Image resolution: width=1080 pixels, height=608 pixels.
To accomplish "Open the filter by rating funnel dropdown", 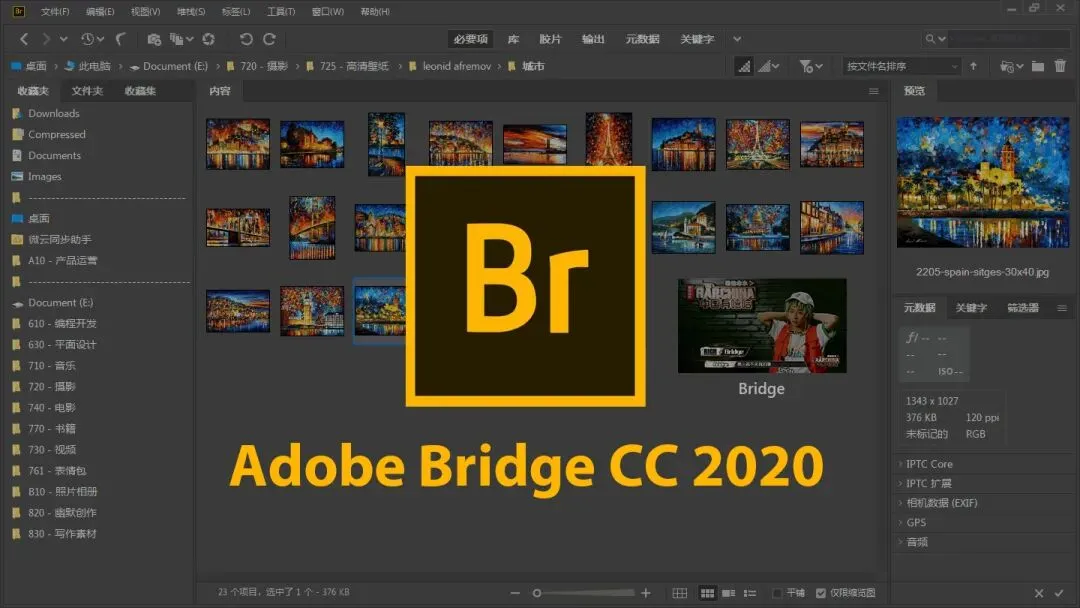I will pyautogui.click(x=811, y=66).
